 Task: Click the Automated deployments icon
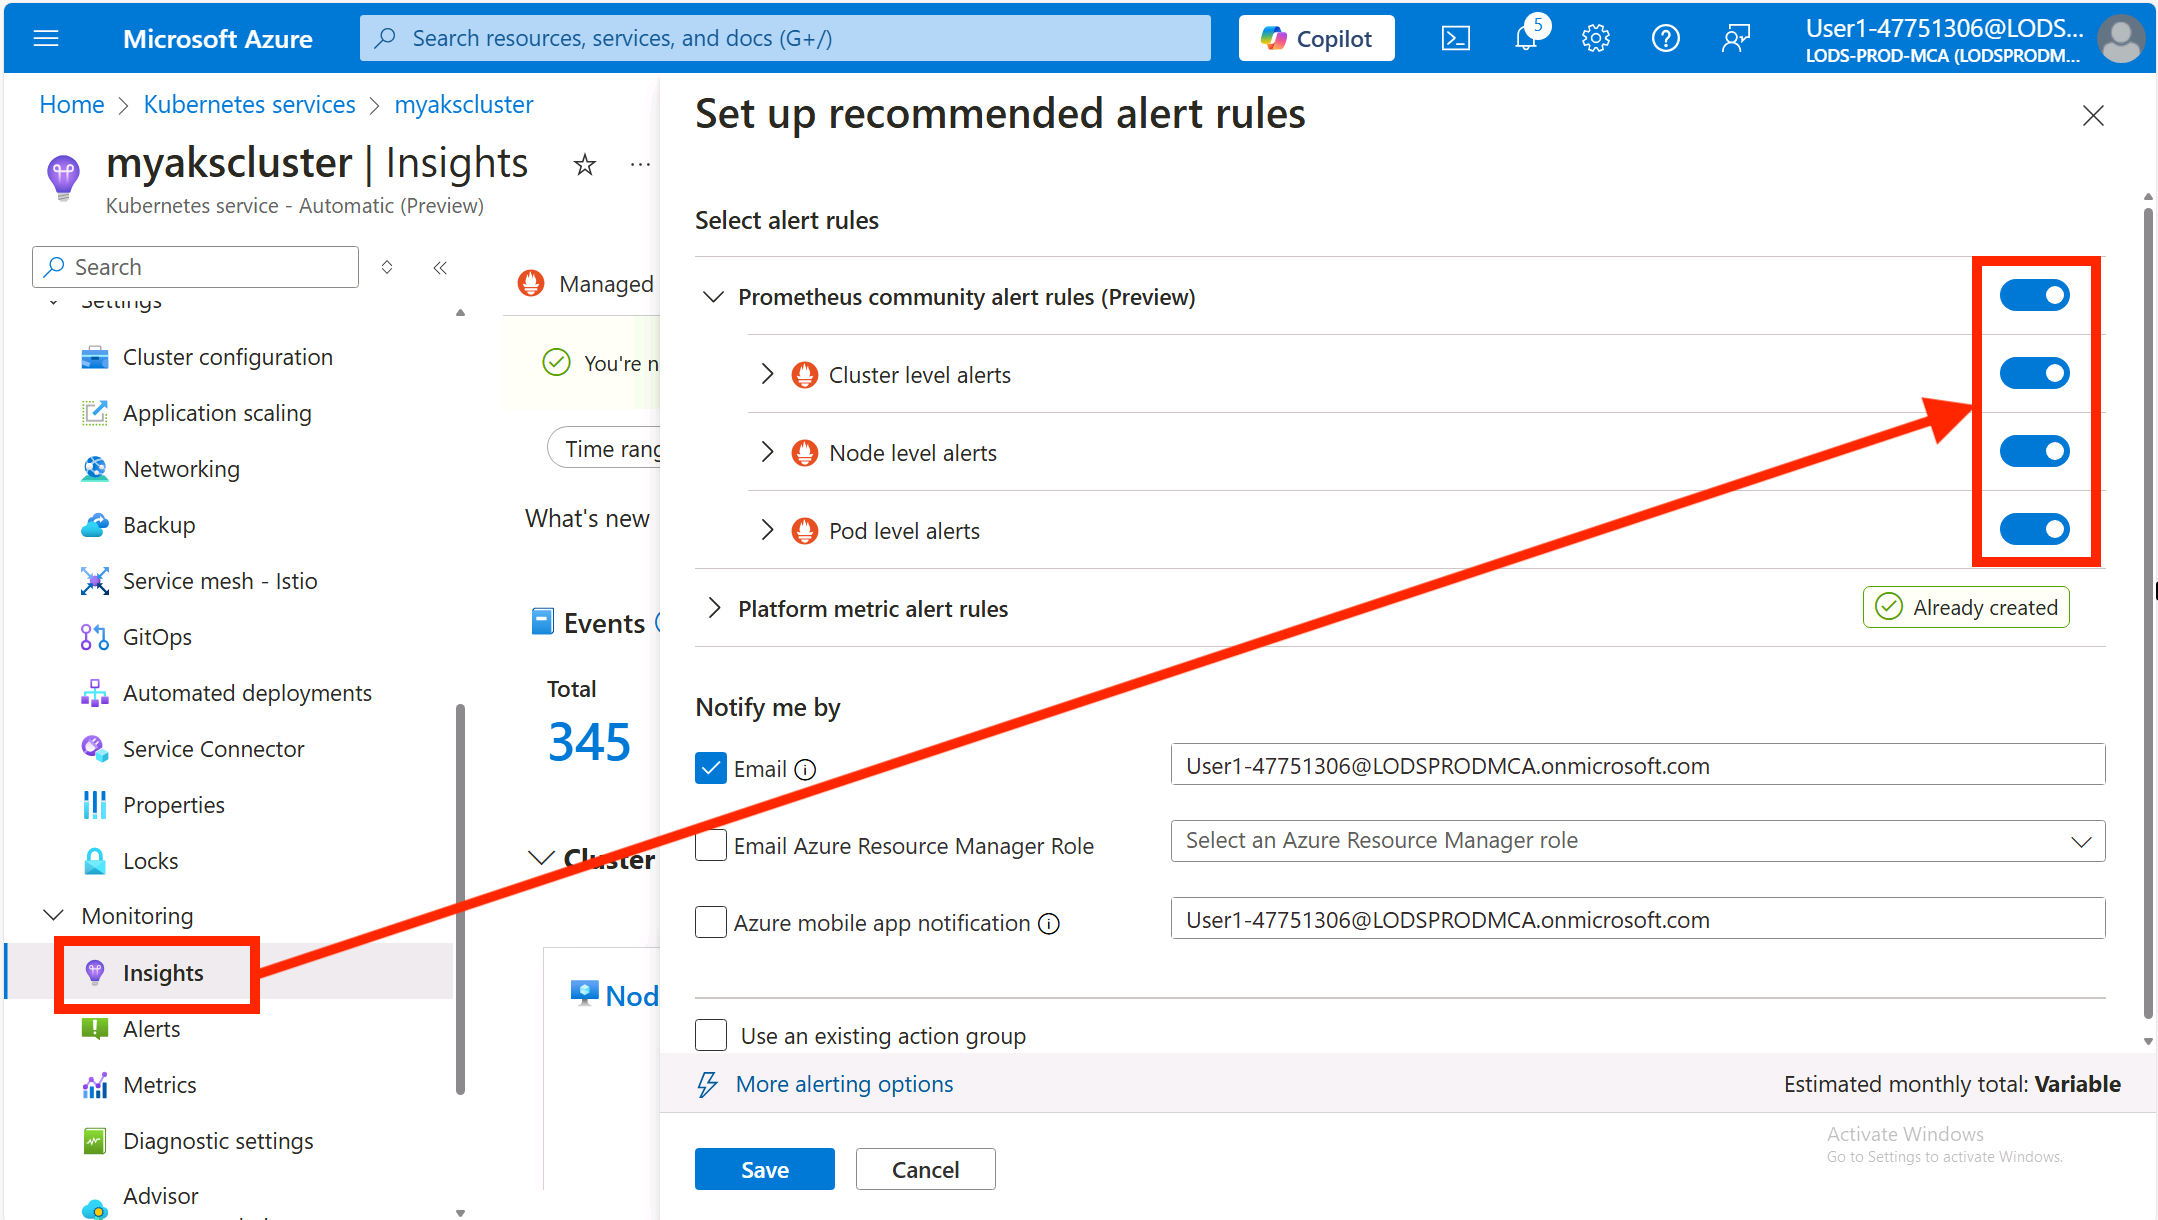click(x=95, y=693)
